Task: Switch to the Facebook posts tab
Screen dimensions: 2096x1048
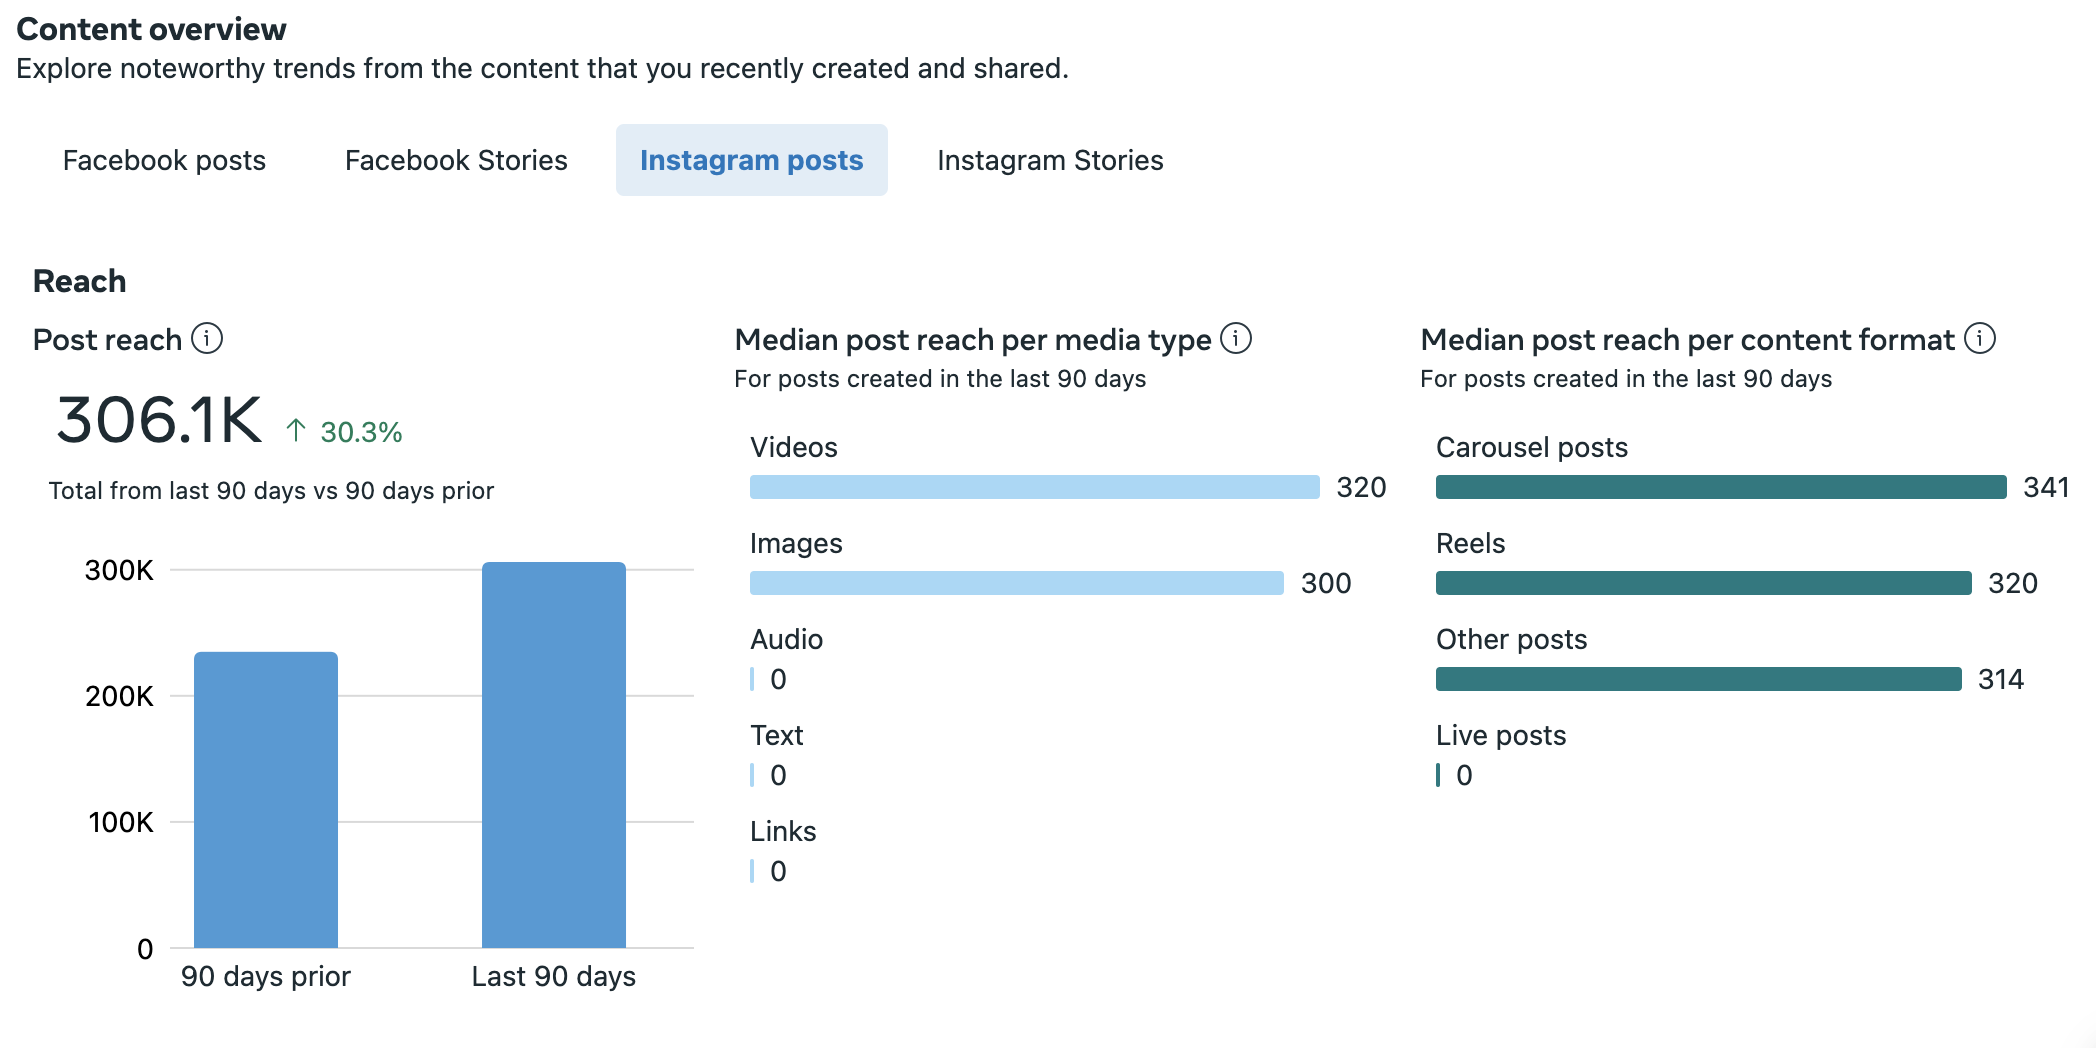Action: (164, 160)
